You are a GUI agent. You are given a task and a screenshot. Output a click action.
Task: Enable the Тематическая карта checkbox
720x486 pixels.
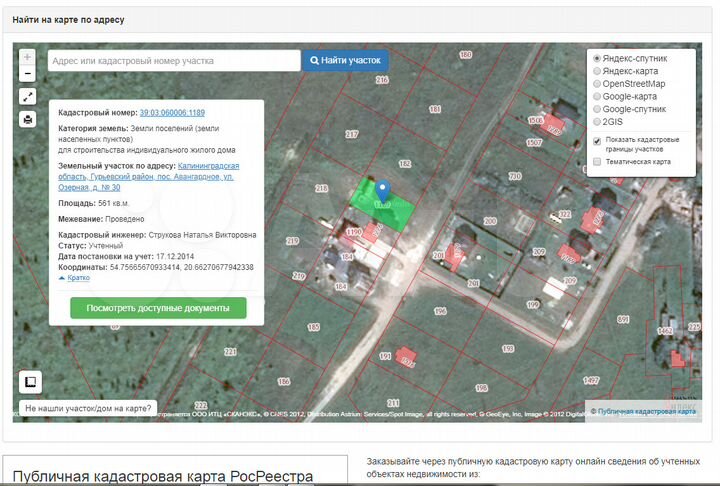[597, 161]
